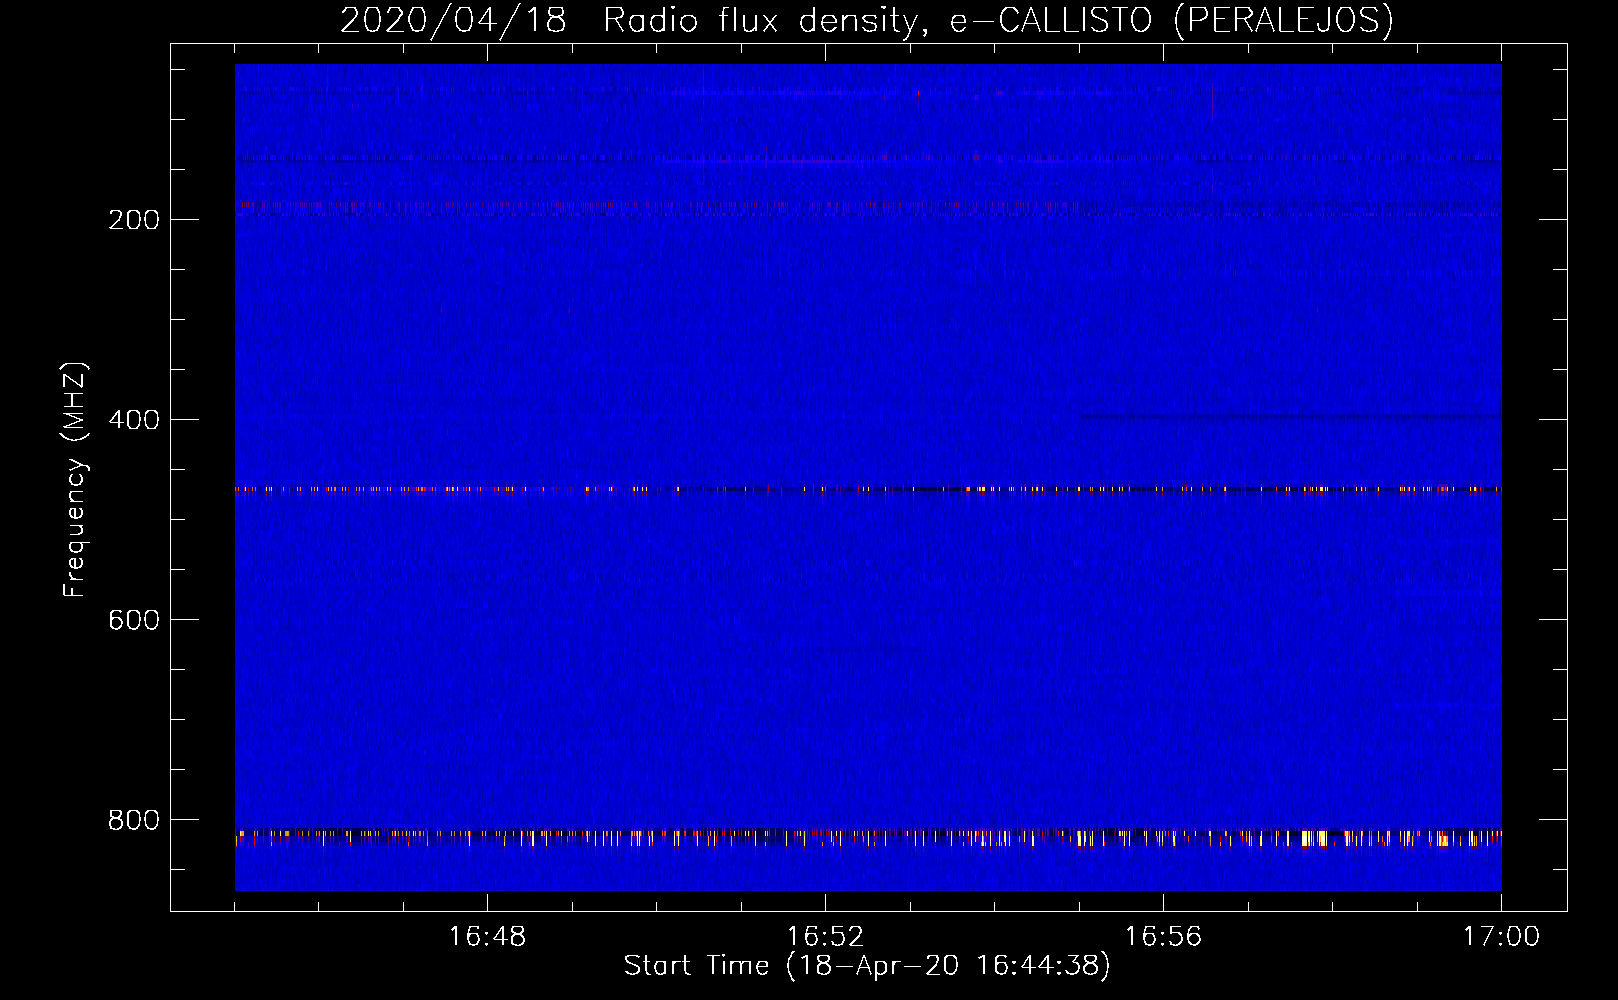
Task: Click the plot title mentioning e-CALLISTO (PERALEJOS)
Action: [866, 20]
